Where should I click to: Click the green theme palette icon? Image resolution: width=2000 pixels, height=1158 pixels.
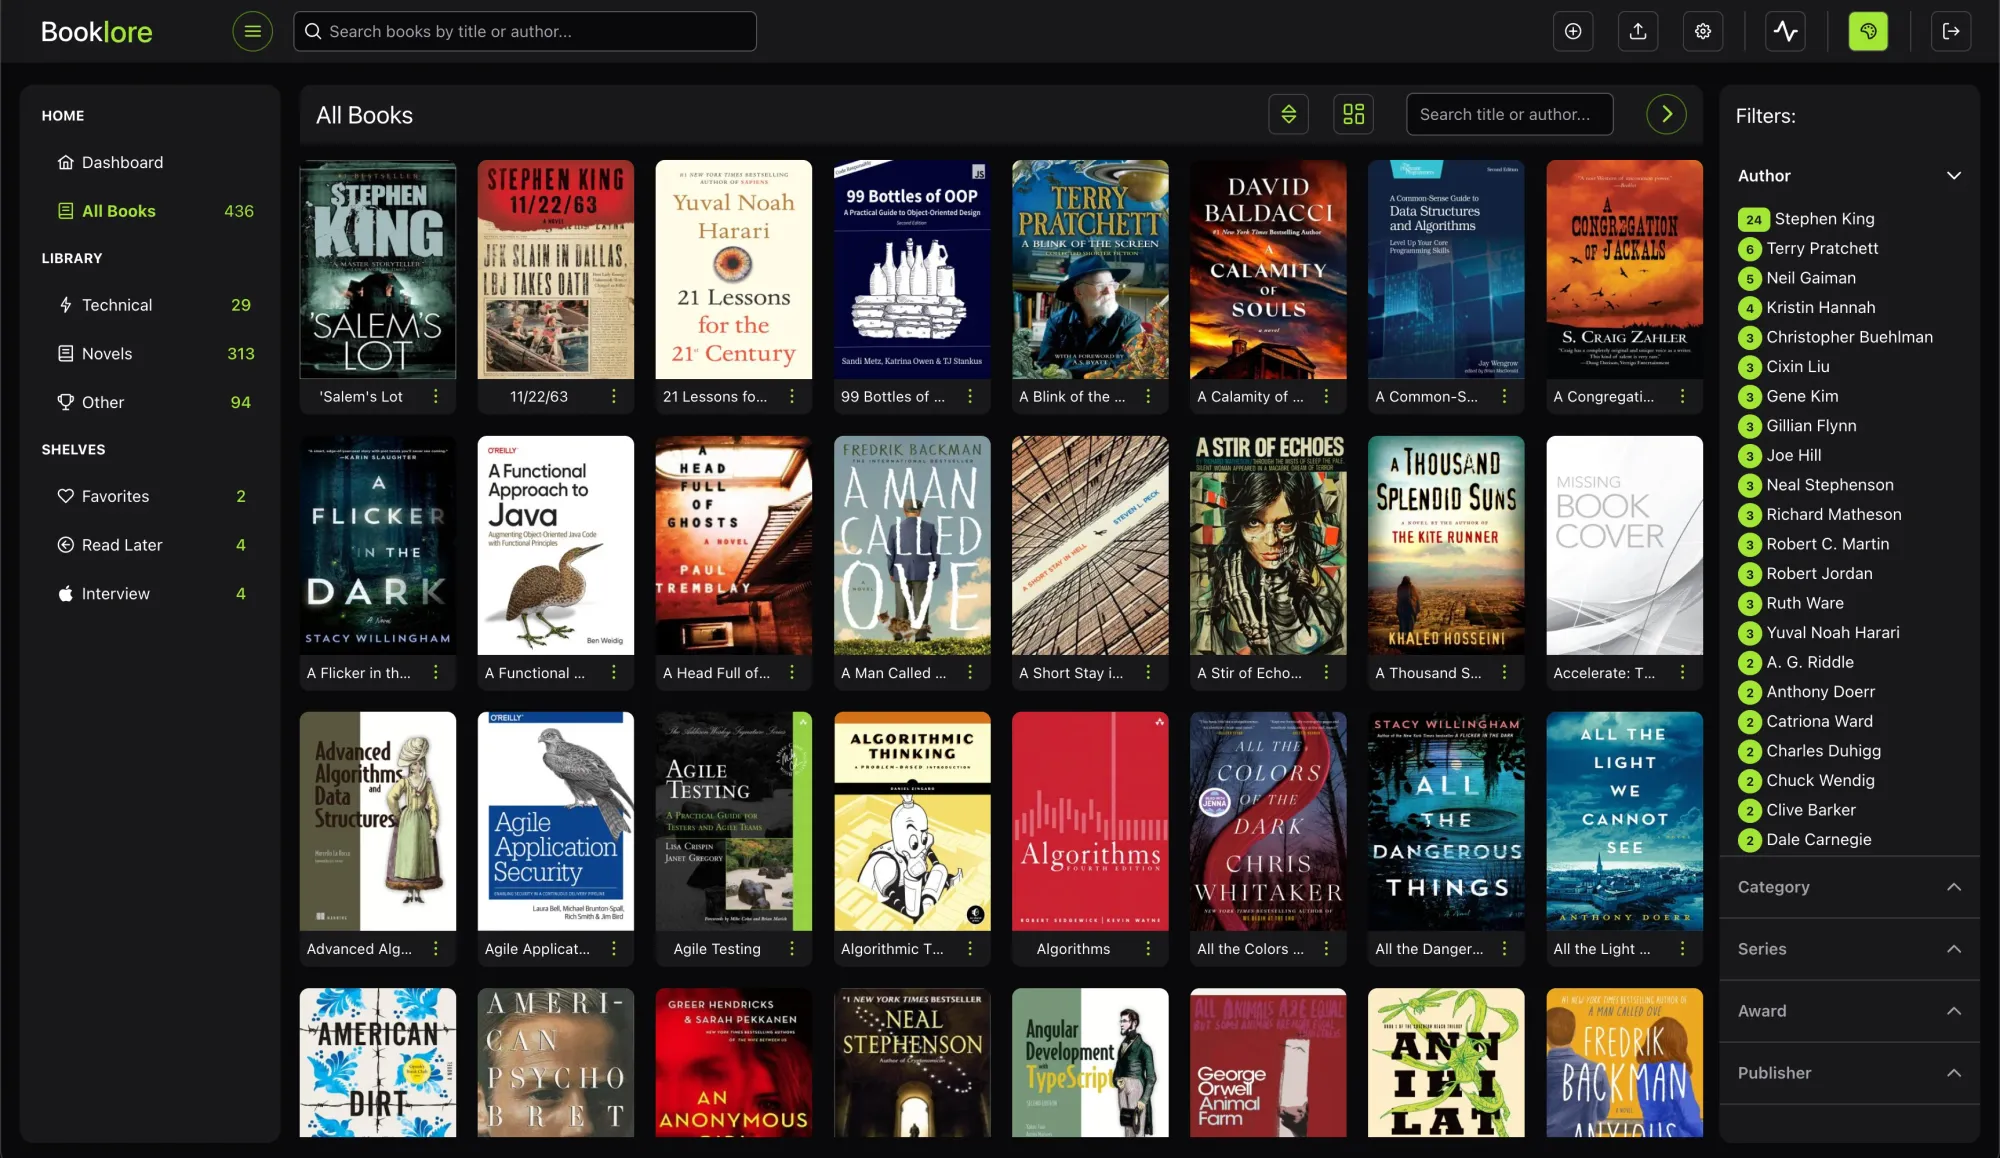coord(1868,31)
